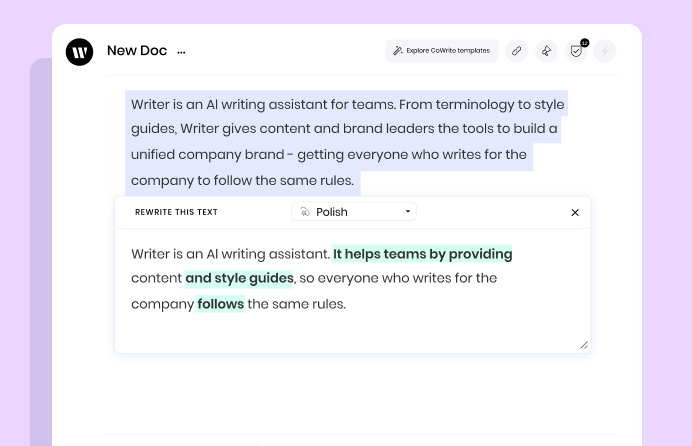The height and width of the screenshot is (446, 692).
Task: Click the magic wand icon in templates button
Action: [398, 51]
